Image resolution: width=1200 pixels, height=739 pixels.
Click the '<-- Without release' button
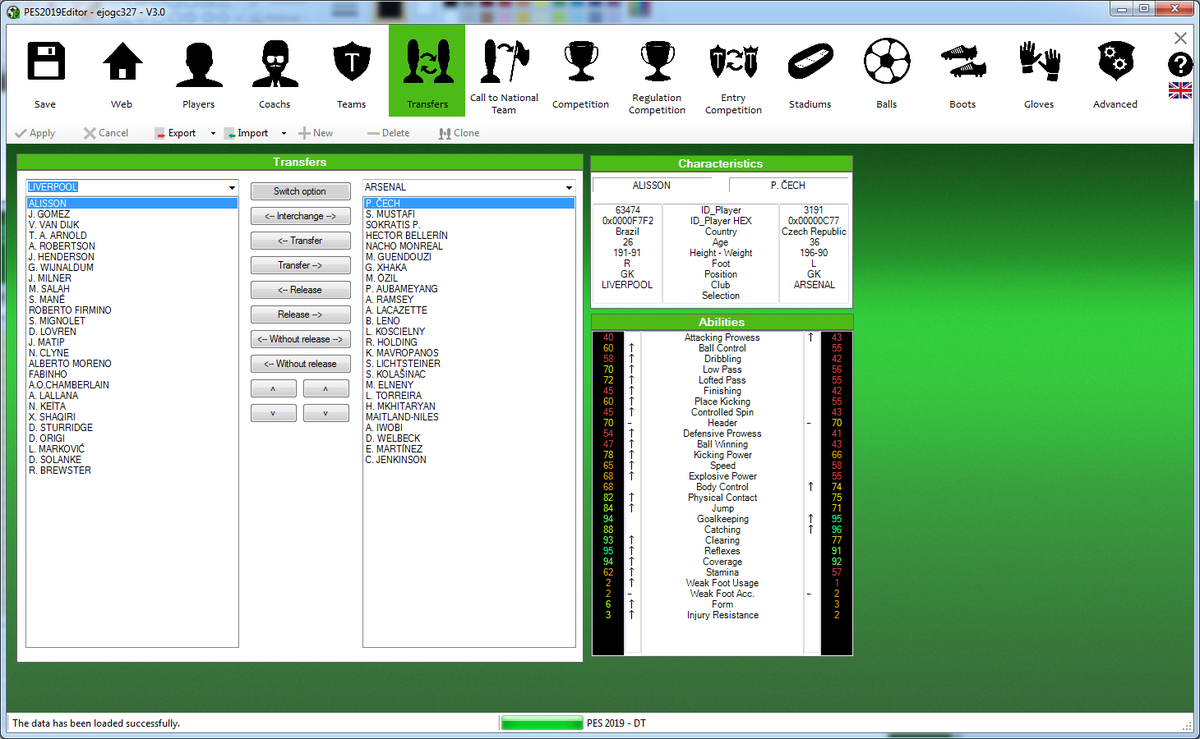300,364
